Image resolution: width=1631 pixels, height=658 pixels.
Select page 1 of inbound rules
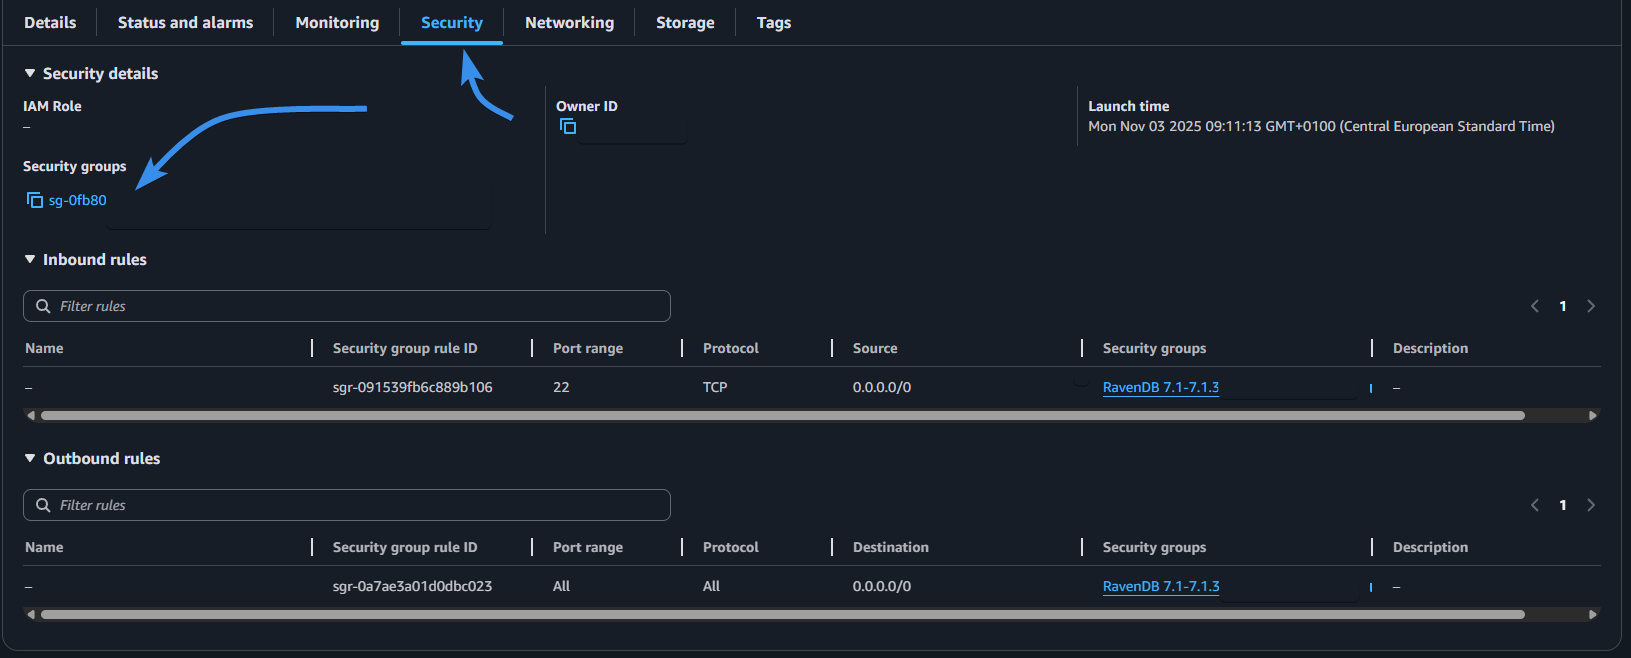click(x=1563, y=306)
